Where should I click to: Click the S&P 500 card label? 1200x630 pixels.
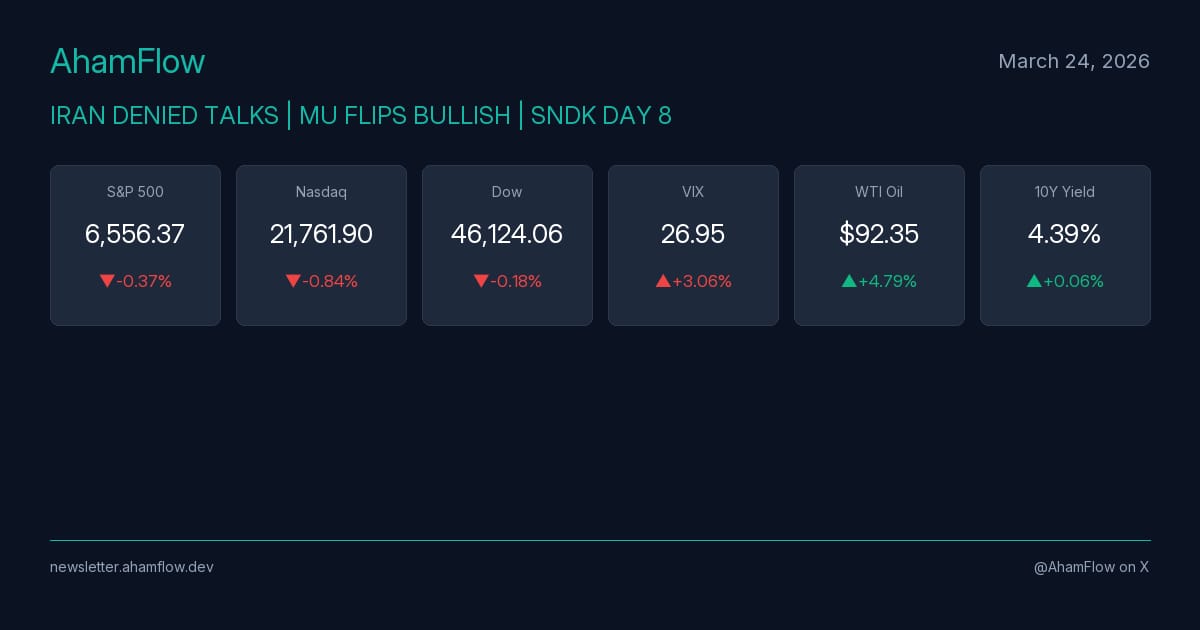click(135, 192)
